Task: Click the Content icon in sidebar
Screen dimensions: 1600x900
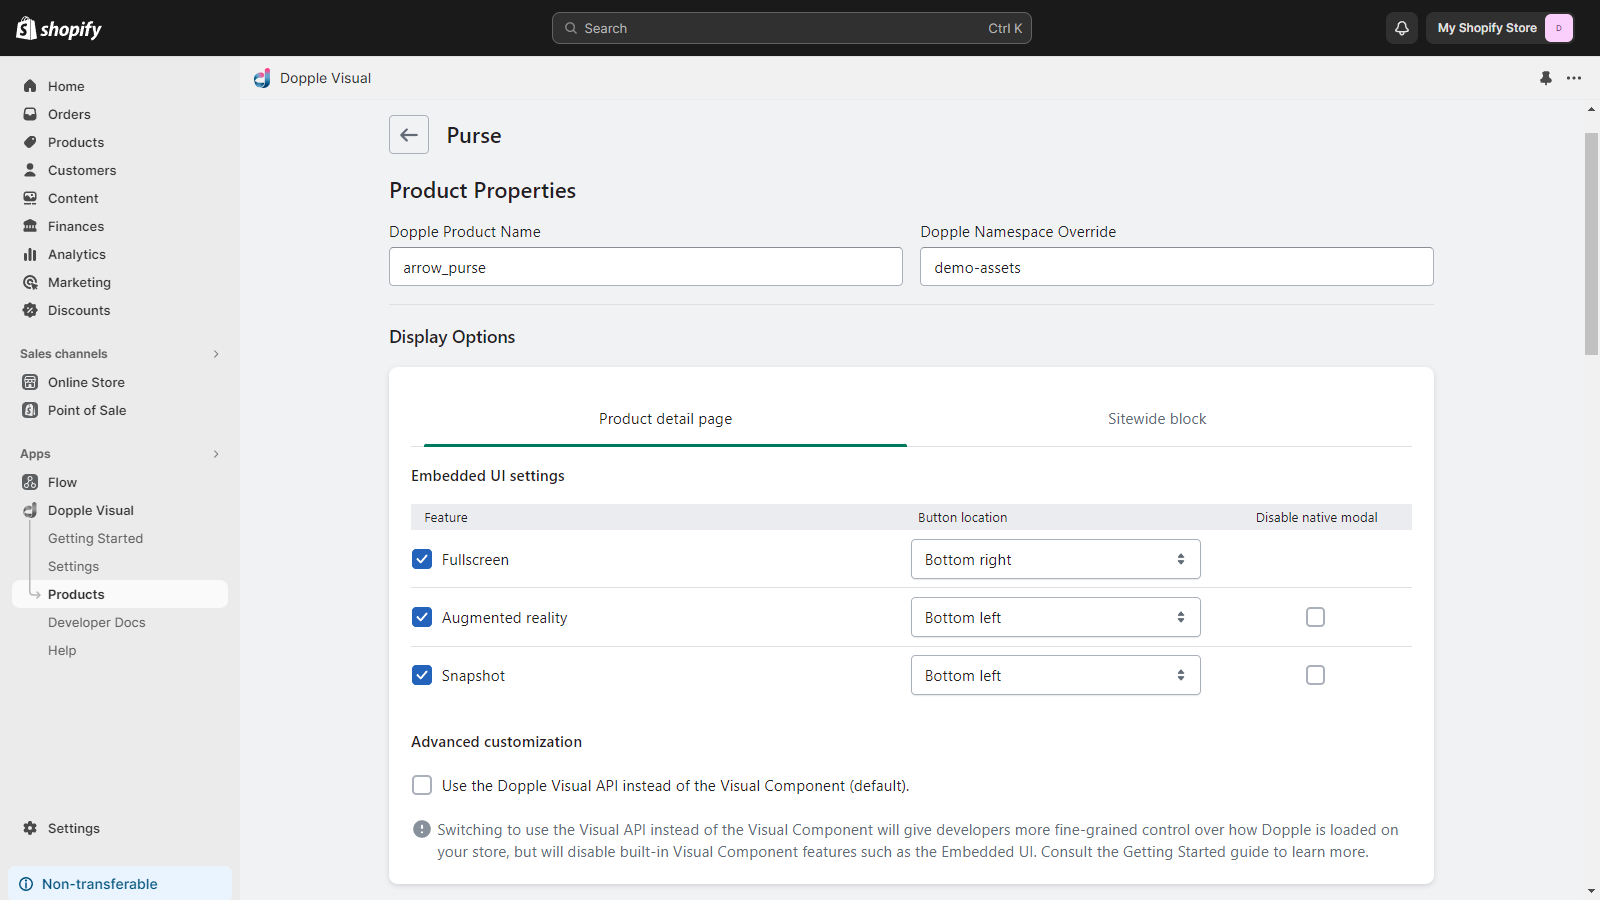Action: [30, 198]
